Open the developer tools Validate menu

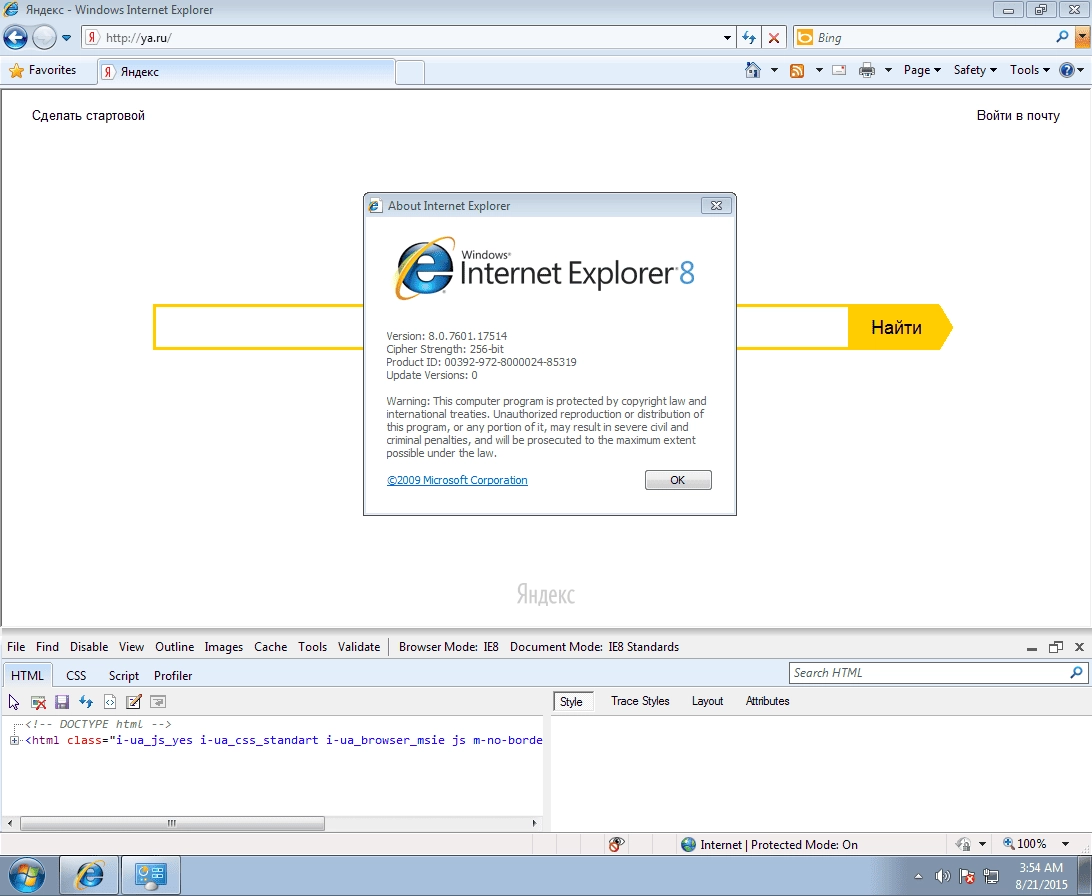(x=359, y=647)
